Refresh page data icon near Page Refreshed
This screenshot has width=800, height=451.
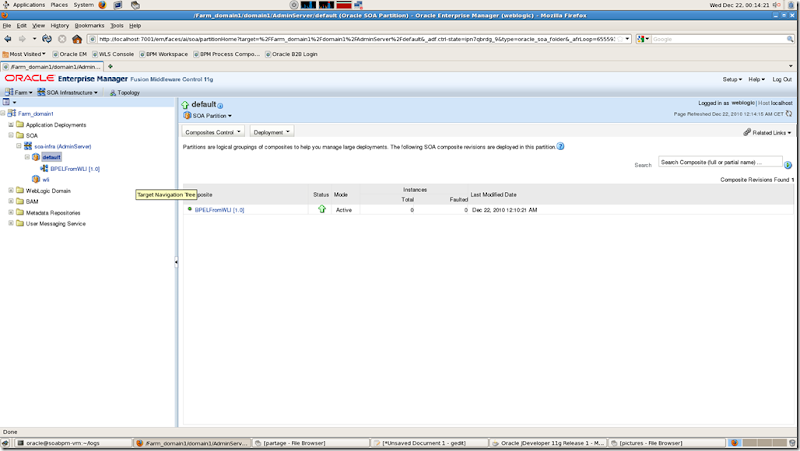(x=789, y=114)
